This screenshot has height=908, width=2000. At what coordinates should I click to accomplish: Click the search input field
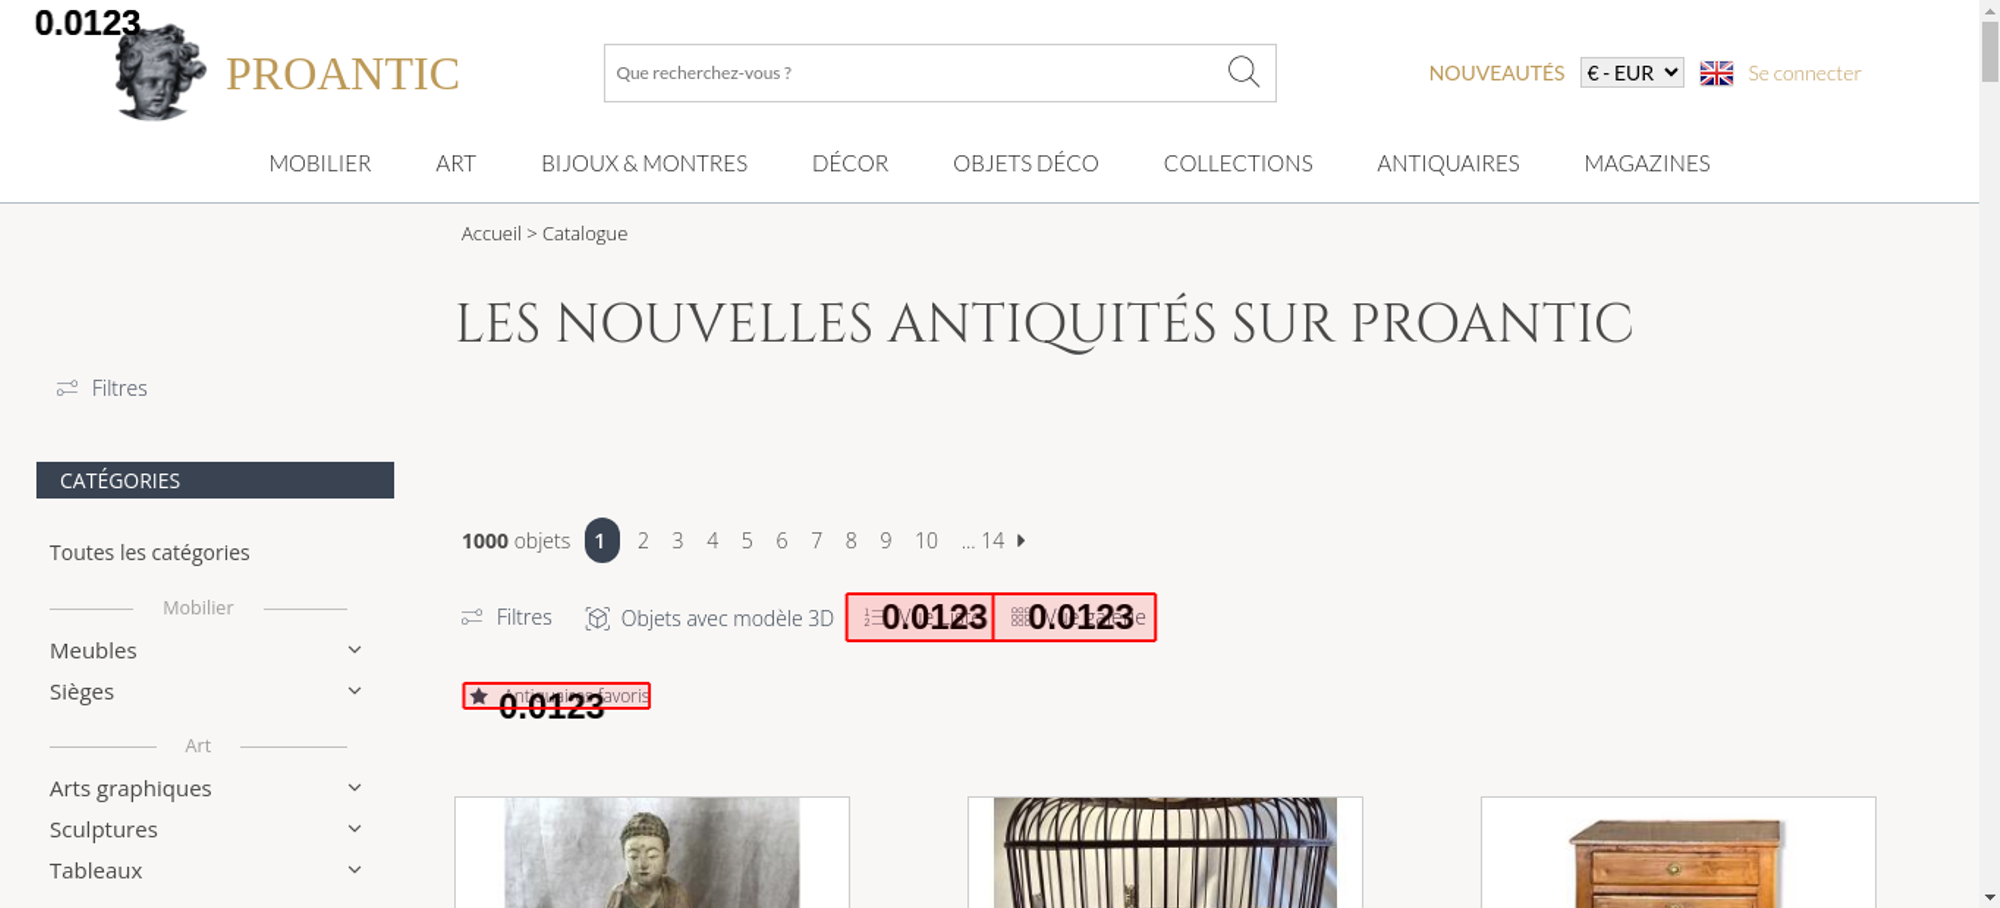click(x=915, y=73)
